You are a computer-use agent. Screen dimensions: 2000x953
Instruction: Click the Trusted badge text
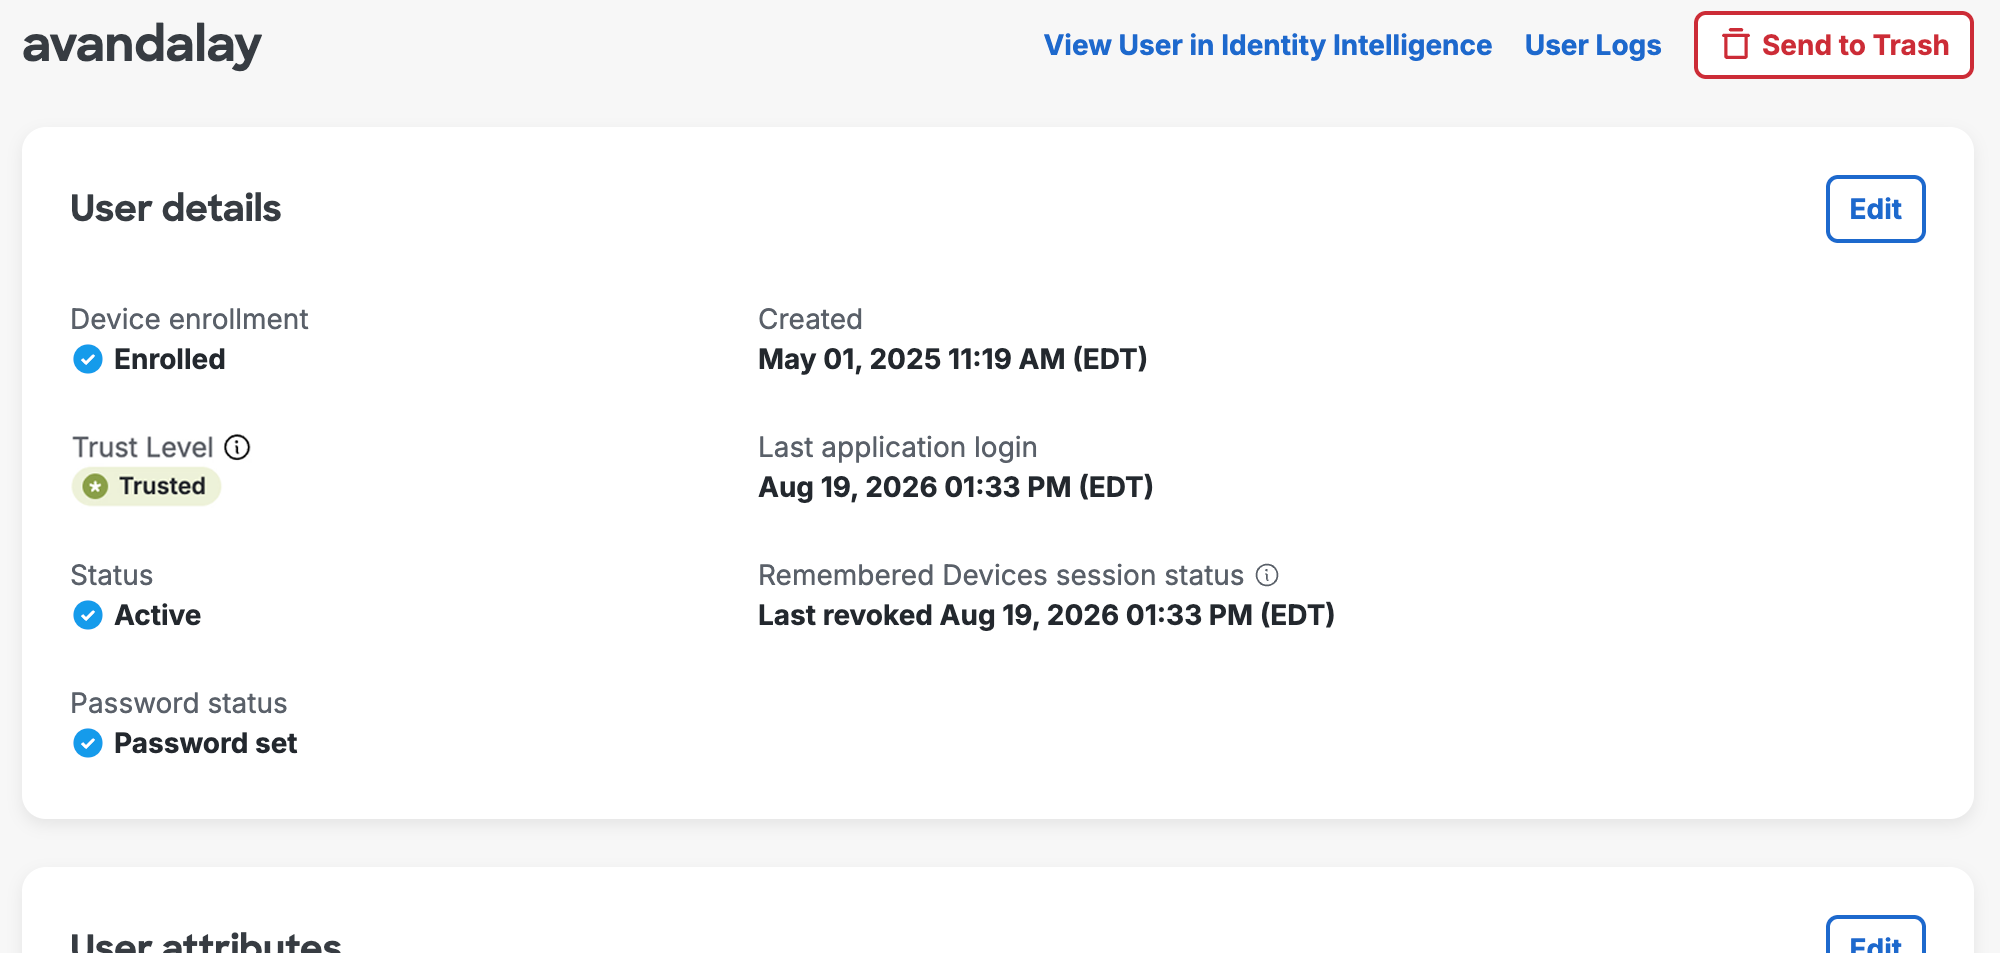pos(162,486)
